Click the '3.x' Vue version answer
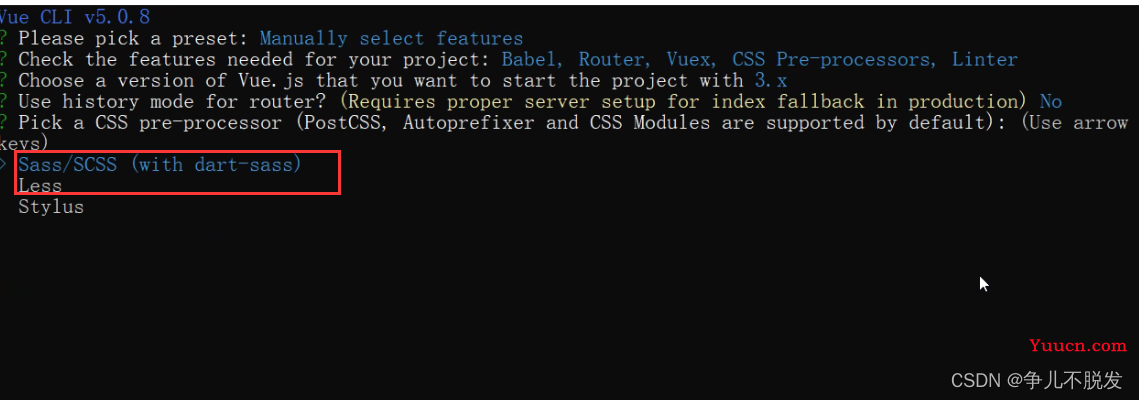 [x=771, y=81]
